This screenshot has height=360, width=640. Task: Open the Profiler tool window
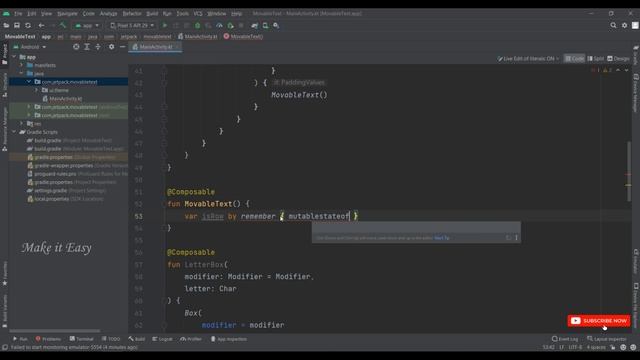191,339
